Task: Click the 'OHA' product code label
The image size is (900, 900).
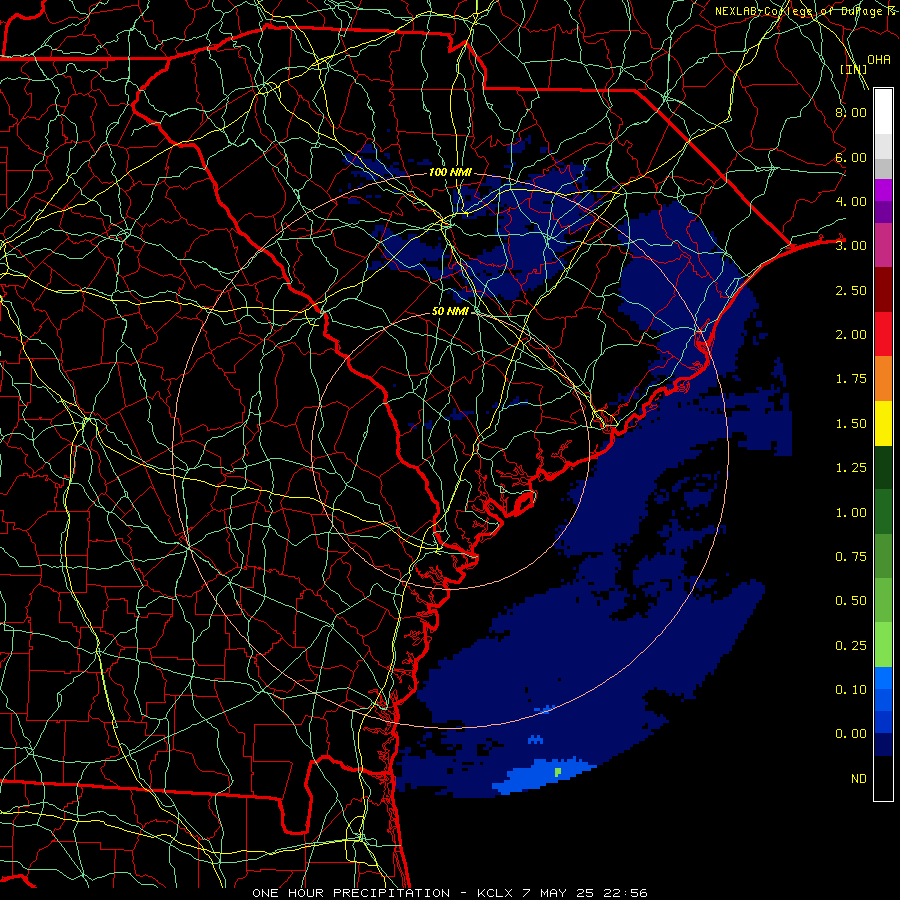Action: point(879,60)
